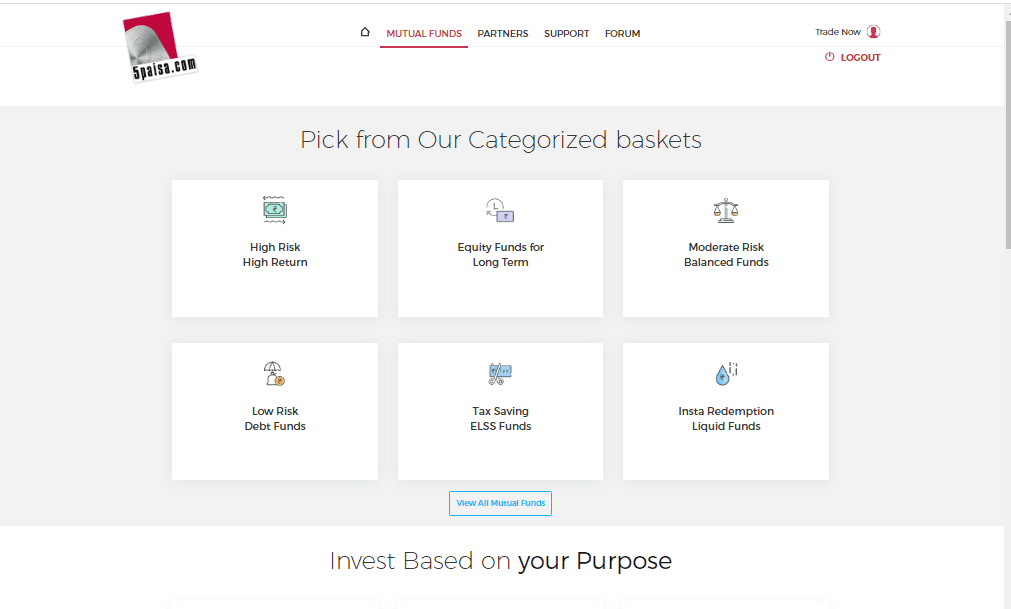Click the home icon in navigation bar

pos(365,32)
